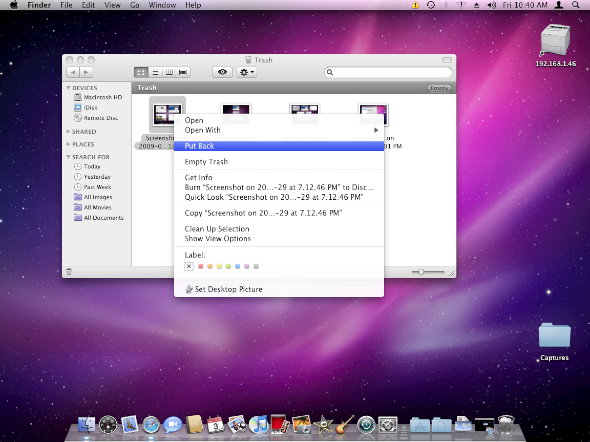This screenshot has height=442, width=590.
Task: Expand the PLACES sidebar section
Action: coord(68,144)
